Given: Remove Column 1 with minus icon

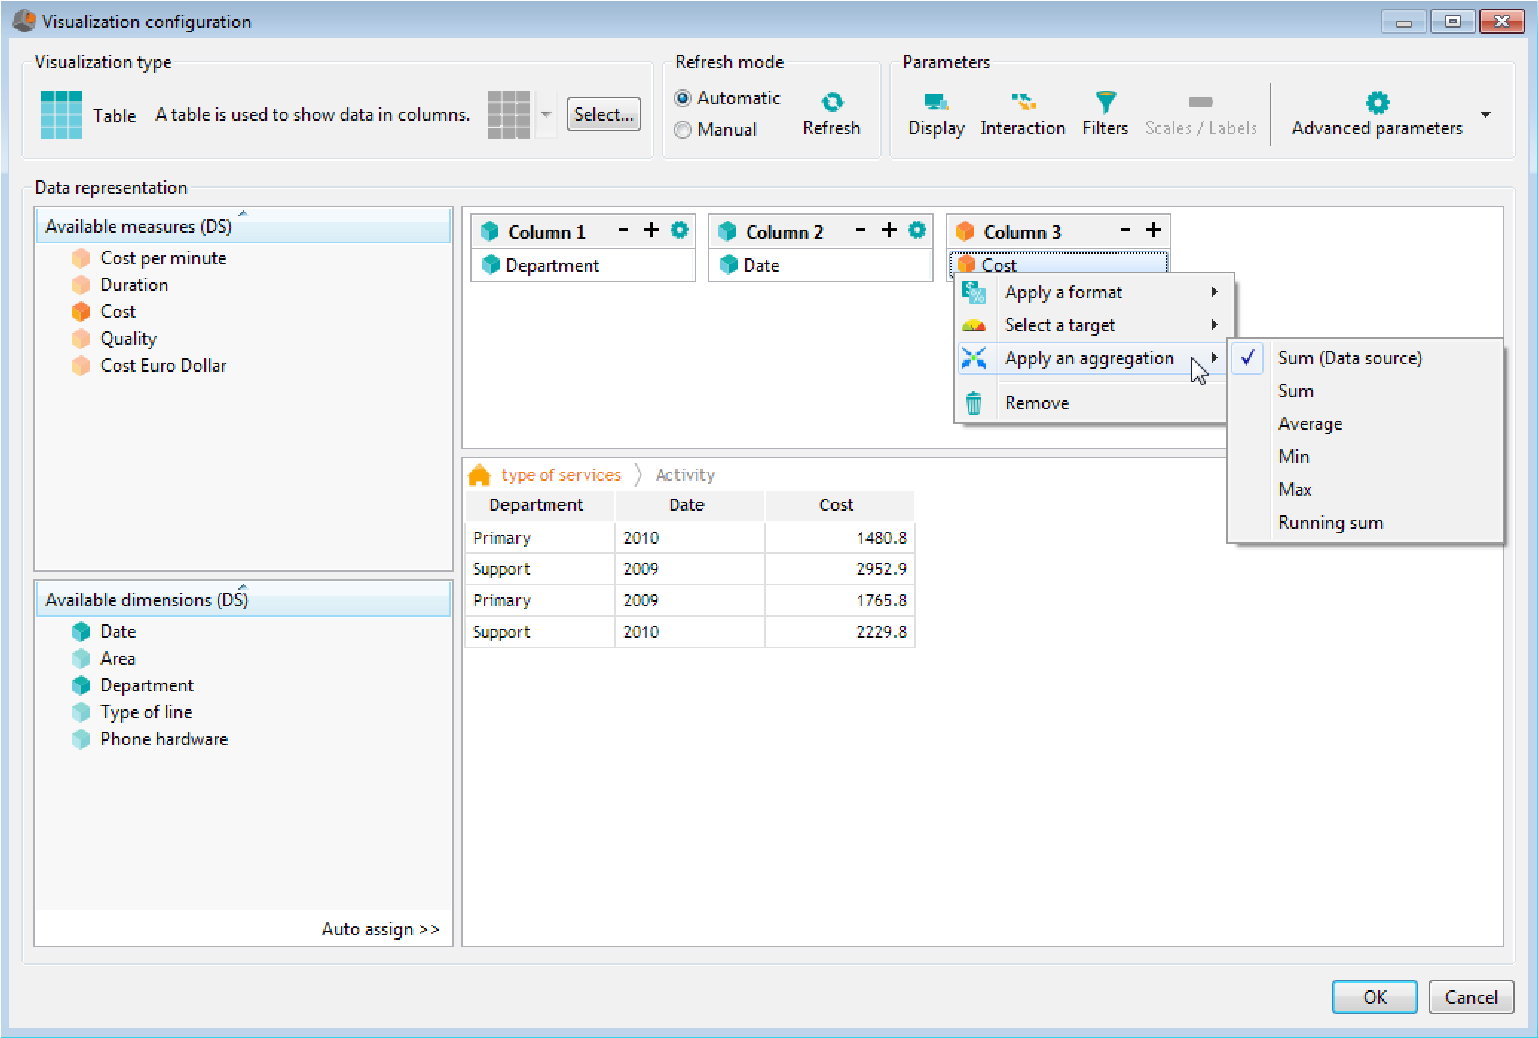Looking at the screenshot, I should coord(623,230).
